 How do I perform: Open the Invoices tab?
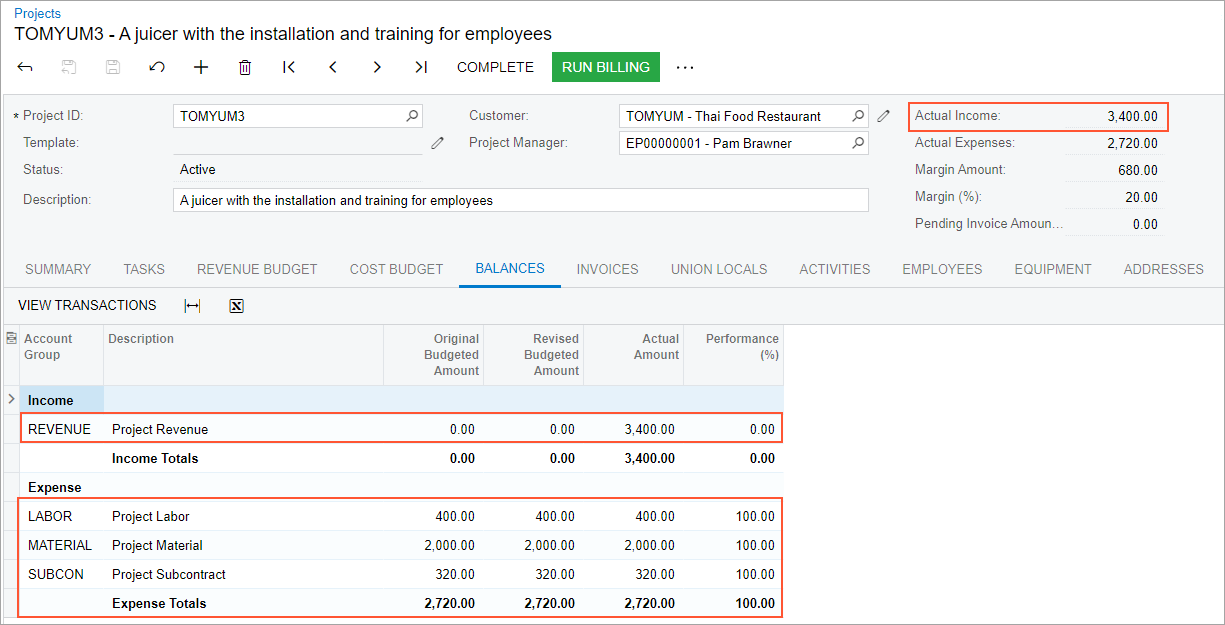click(x=607, y=269)
